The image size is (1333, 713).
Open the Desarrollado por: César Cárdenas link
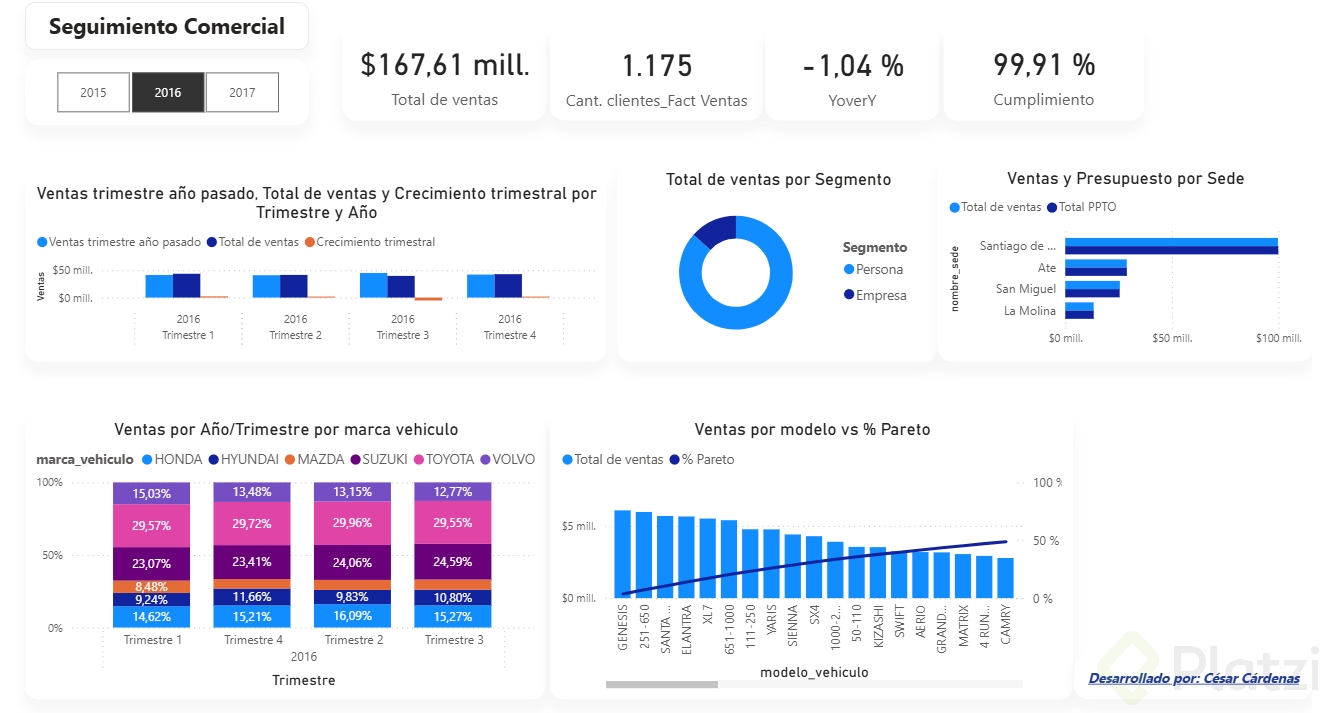[1194, 678]
